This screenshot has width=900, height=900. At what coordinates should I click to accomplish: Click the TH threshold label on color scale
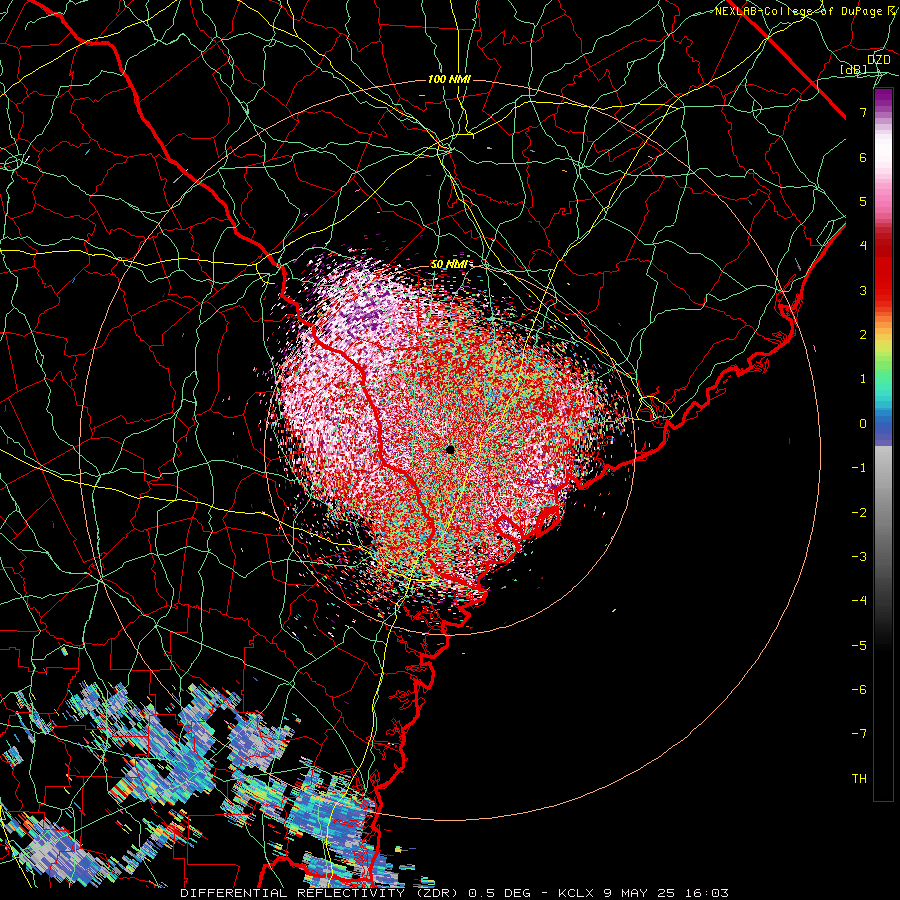tap(859, 779)
